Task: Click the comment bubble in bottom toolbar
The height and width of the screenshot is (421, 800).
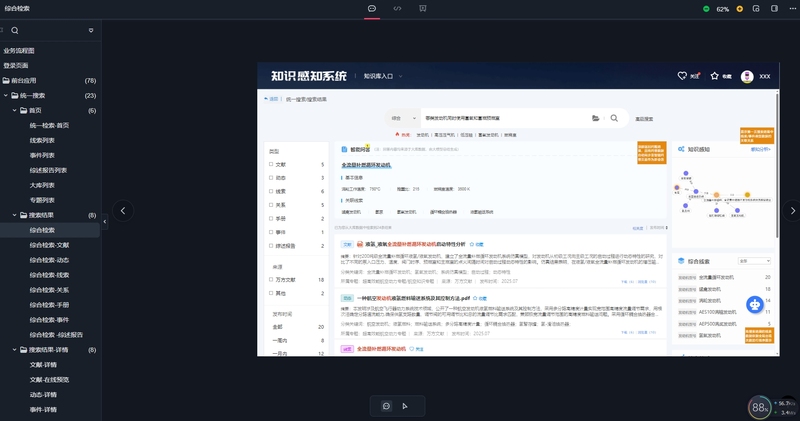Action: point(386,406)
